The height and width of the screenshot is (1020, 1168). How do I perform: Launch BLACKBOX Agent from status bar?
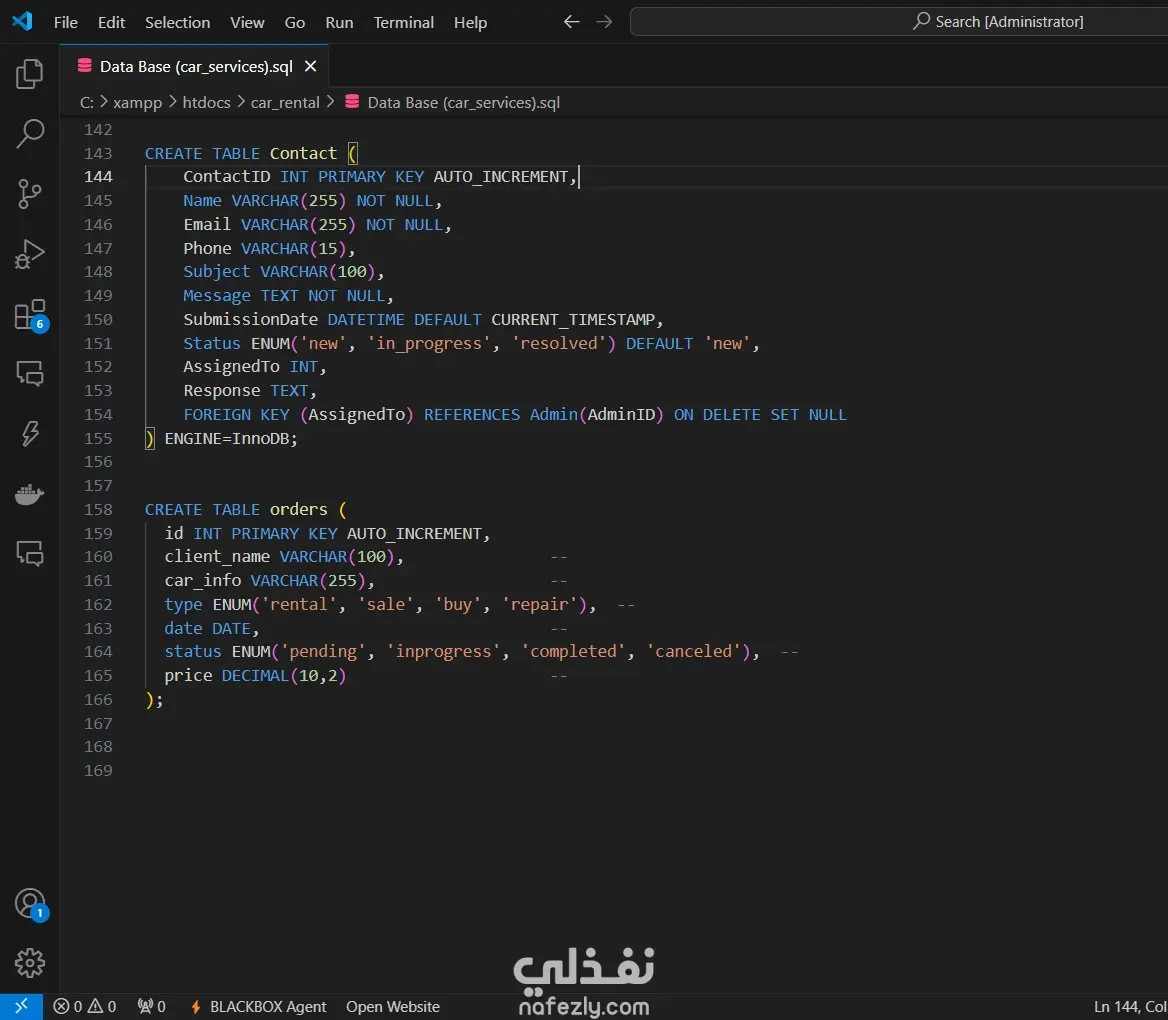pyautogui.click(x=258, y=1007)
